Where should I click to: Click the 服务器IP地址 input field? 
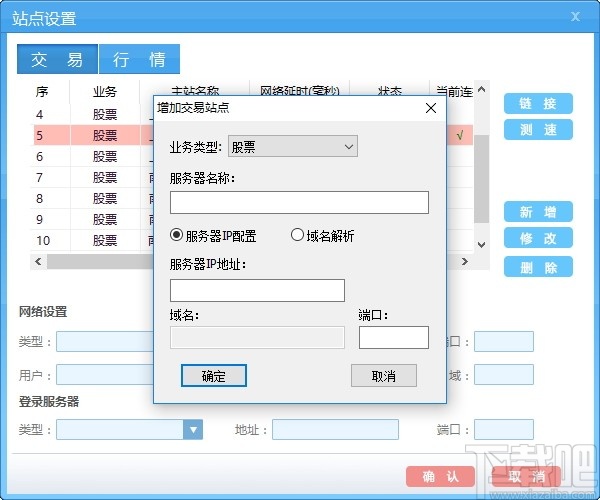257,290
